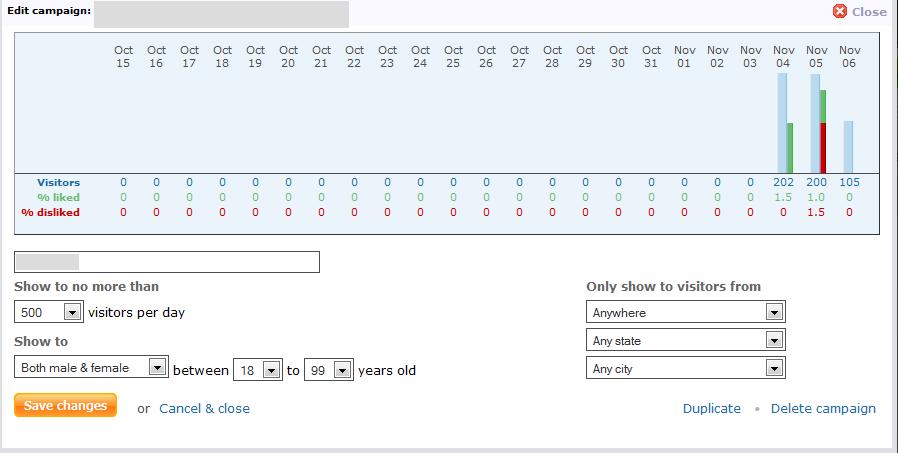Click the Nov 05 date column header

[x=817, y=57]
